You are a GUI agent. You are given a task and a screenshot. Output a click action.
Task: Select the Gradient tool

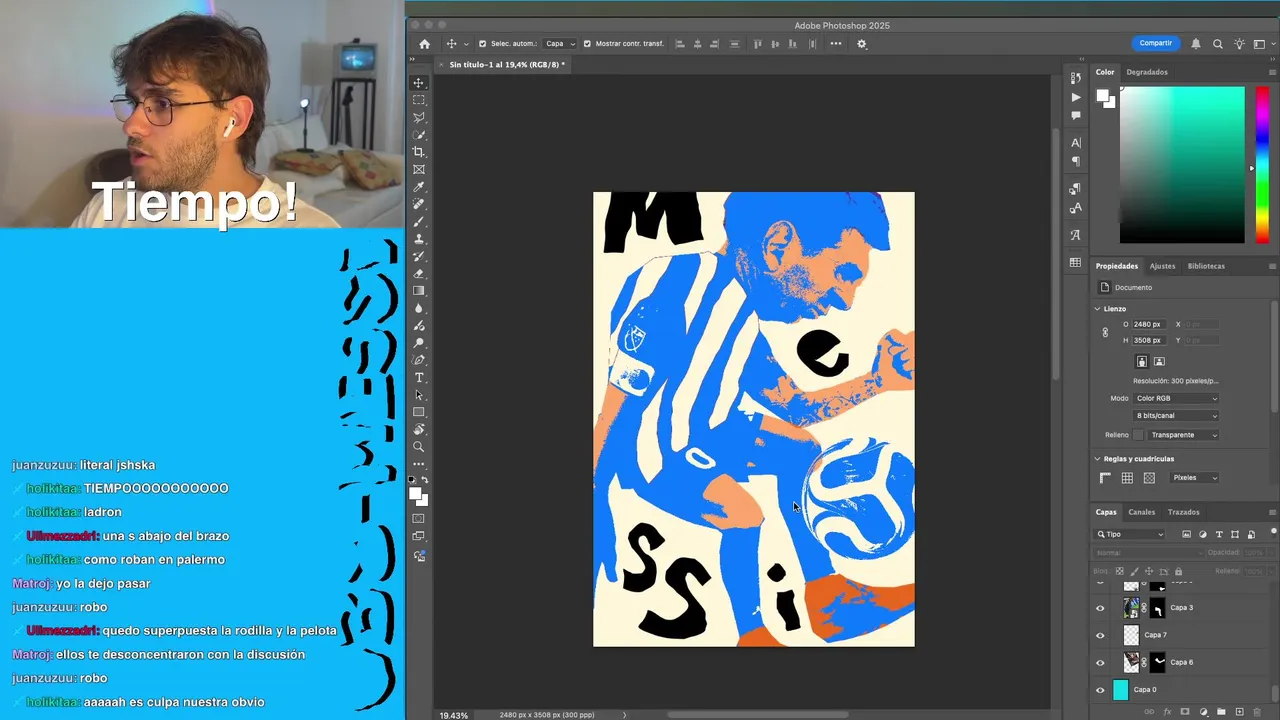coord(419,291)
